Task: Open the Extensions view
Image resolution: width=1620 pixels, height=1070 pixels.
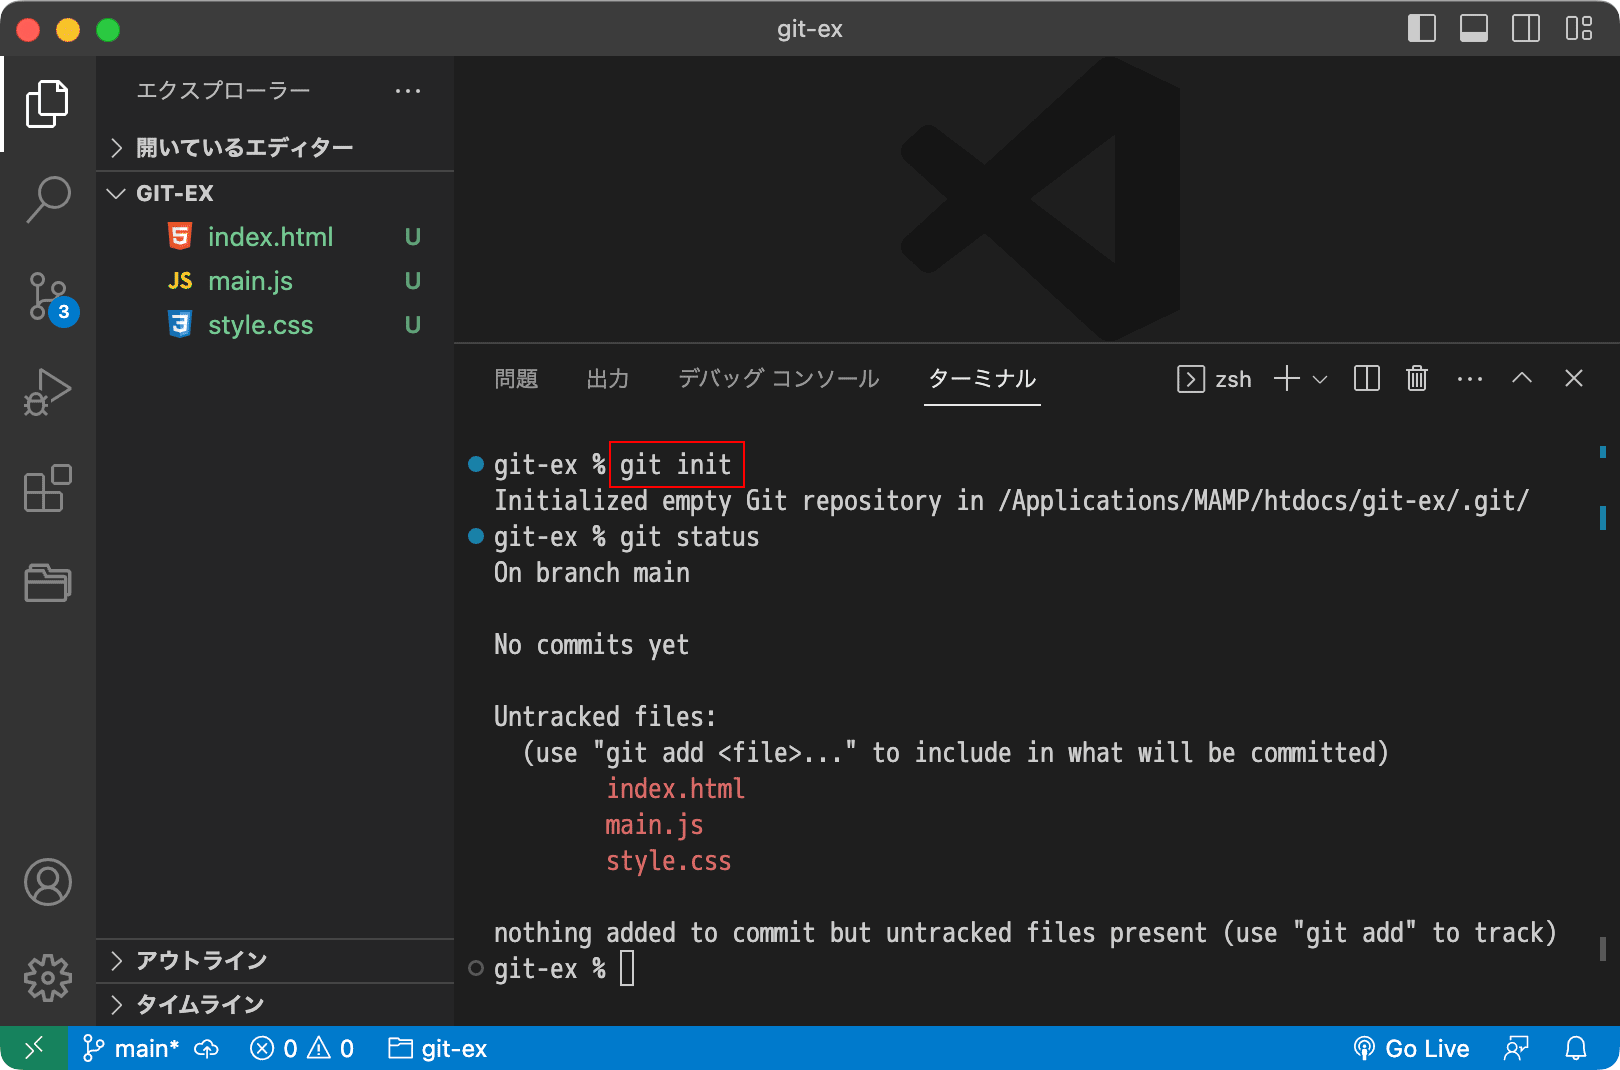Action: pos(48,488)
